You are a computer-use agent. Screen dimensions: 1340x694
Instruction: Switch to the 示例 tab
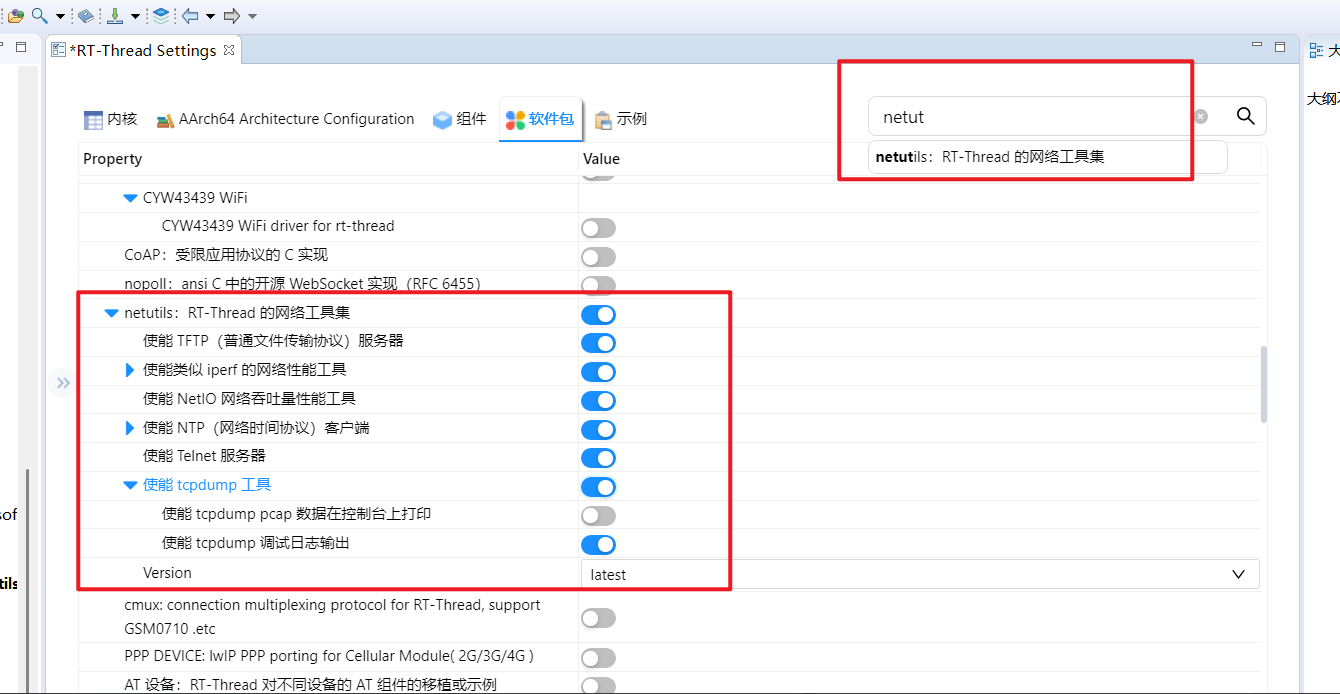[x=621, y=119]
